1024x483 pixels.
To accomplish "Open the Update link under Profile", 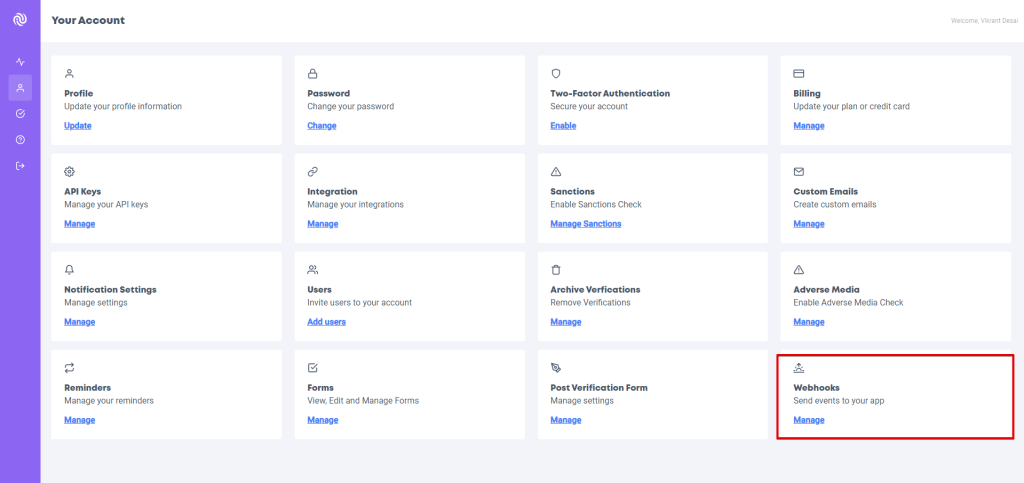I will (x=77, y=126).
